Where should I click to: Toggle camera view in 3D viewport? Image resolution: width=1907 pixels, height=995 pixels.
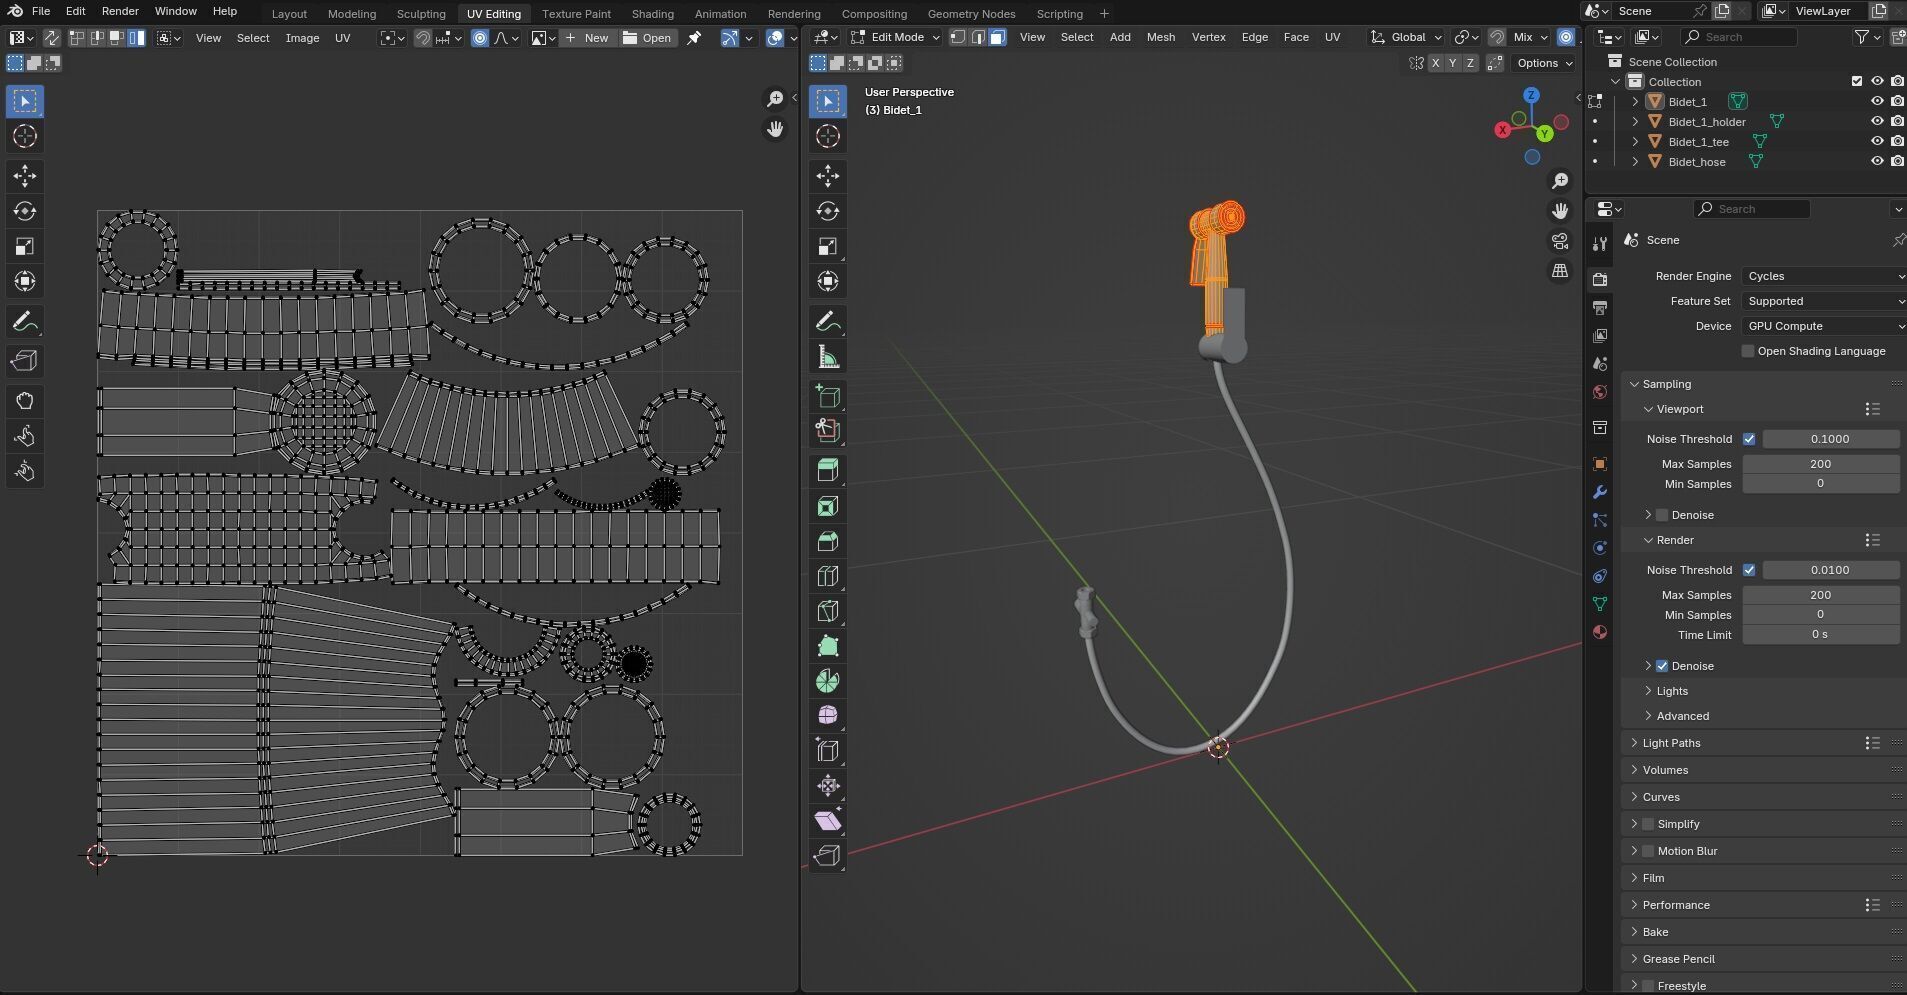(1560, 241)
